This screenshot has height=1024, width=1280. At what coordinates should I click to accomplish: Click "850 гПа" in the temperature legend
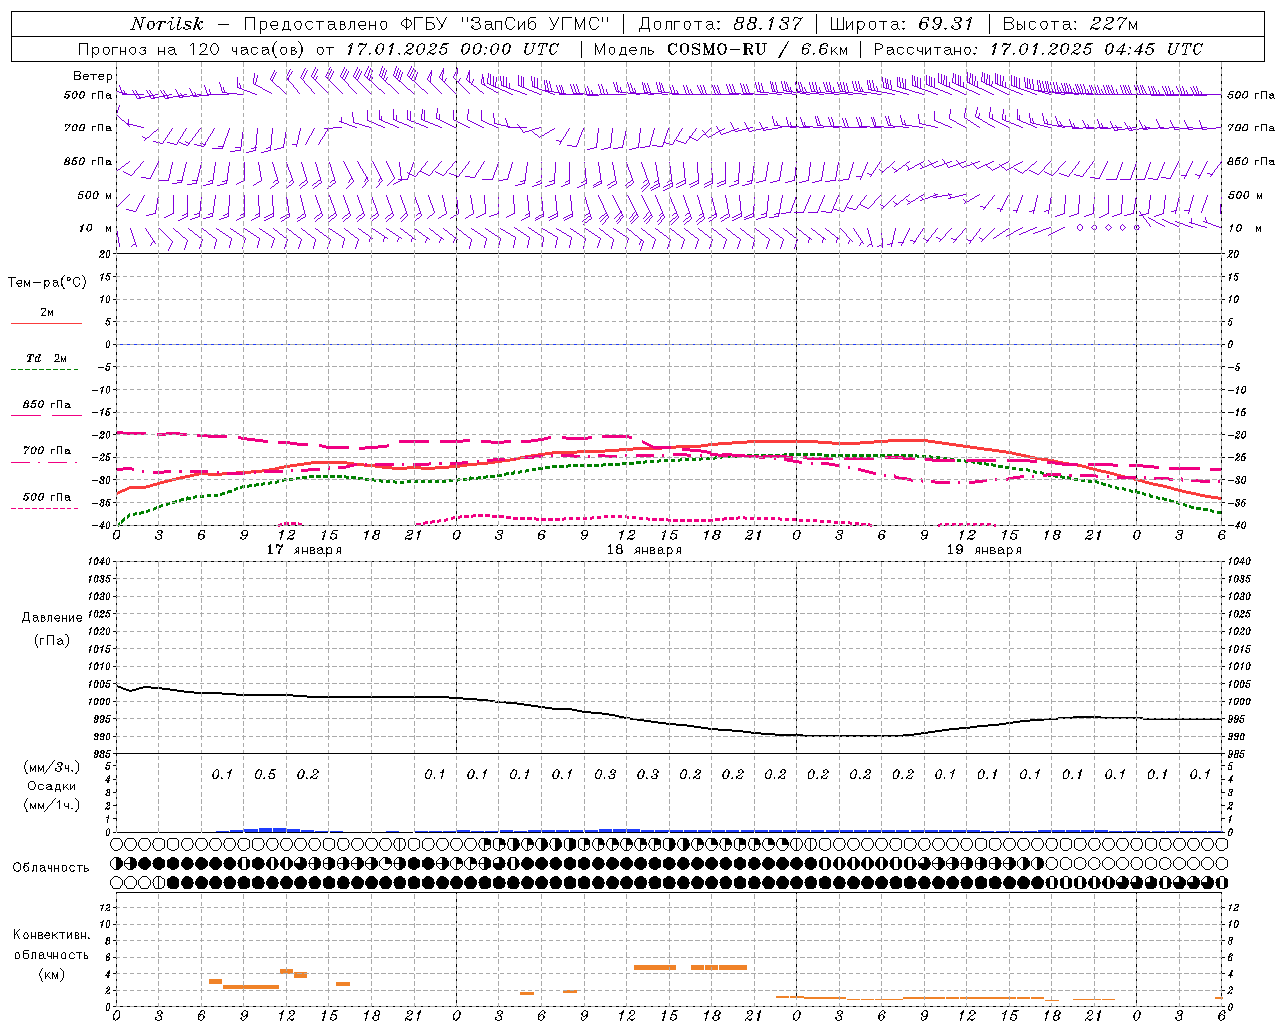[47, 405]
